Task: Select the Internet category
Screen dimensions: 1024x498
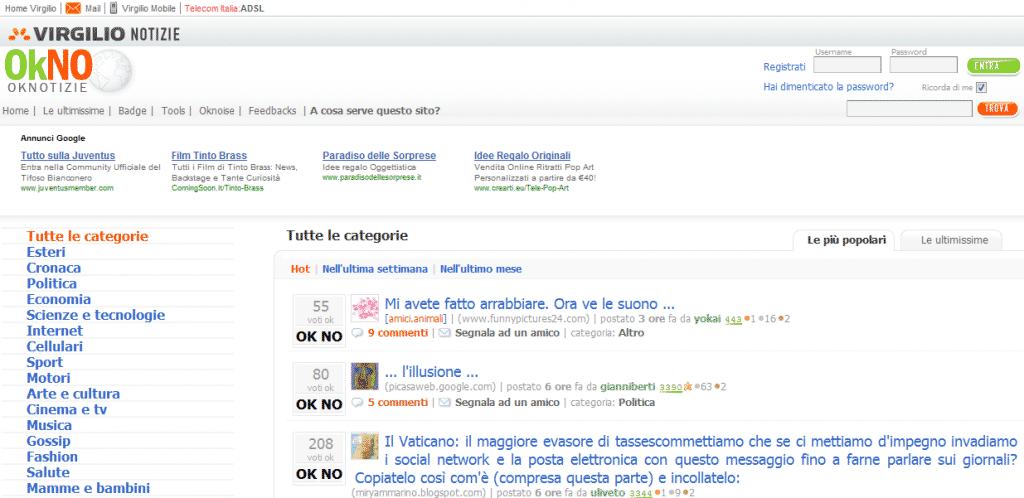Action: click(55, 330)
